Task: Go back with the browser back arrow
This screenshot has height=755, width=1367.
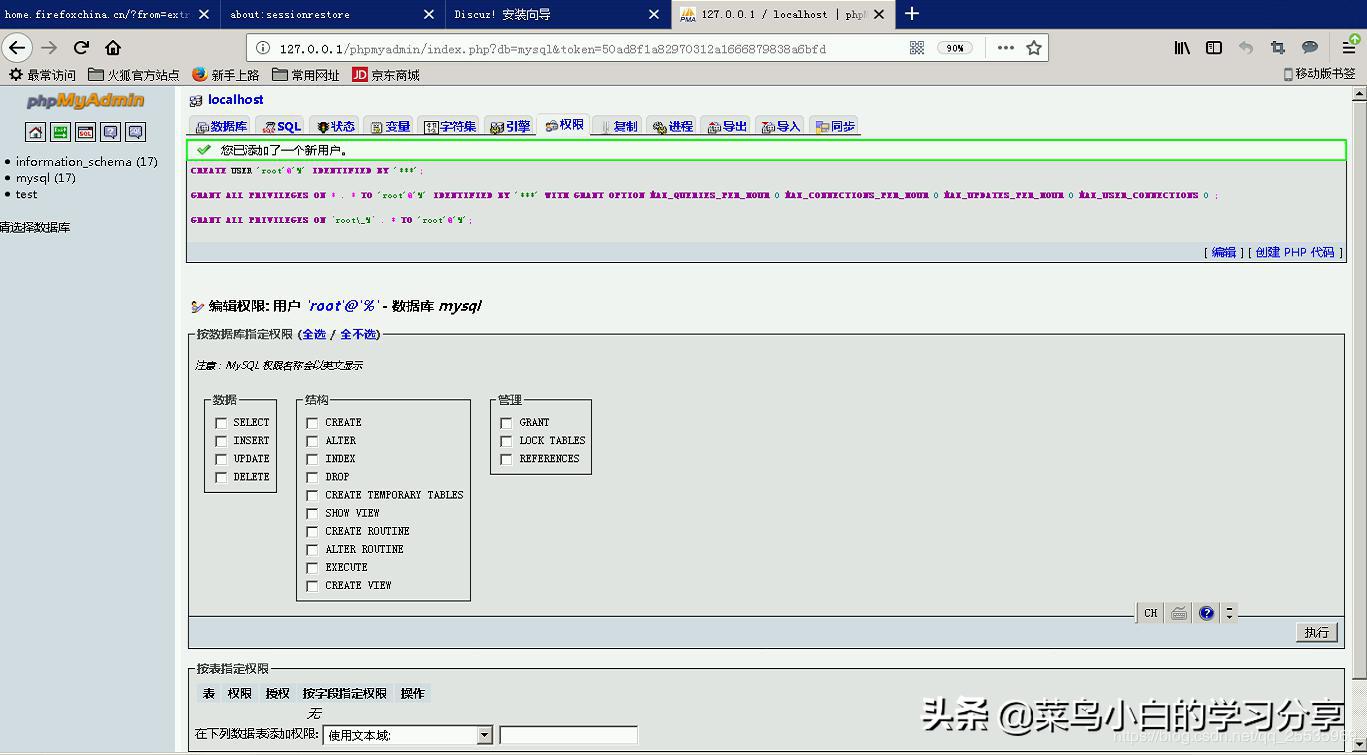Action: pos(17,47)
